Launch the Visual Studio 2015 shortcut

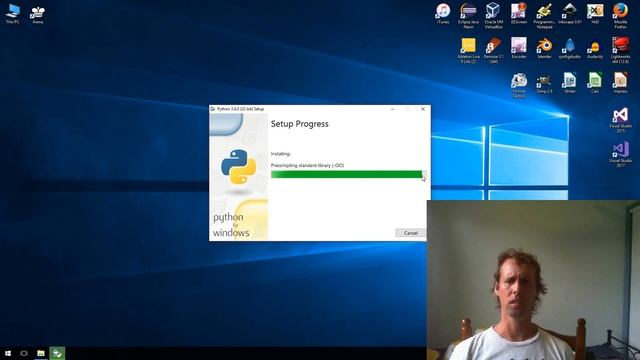[620, 120]
